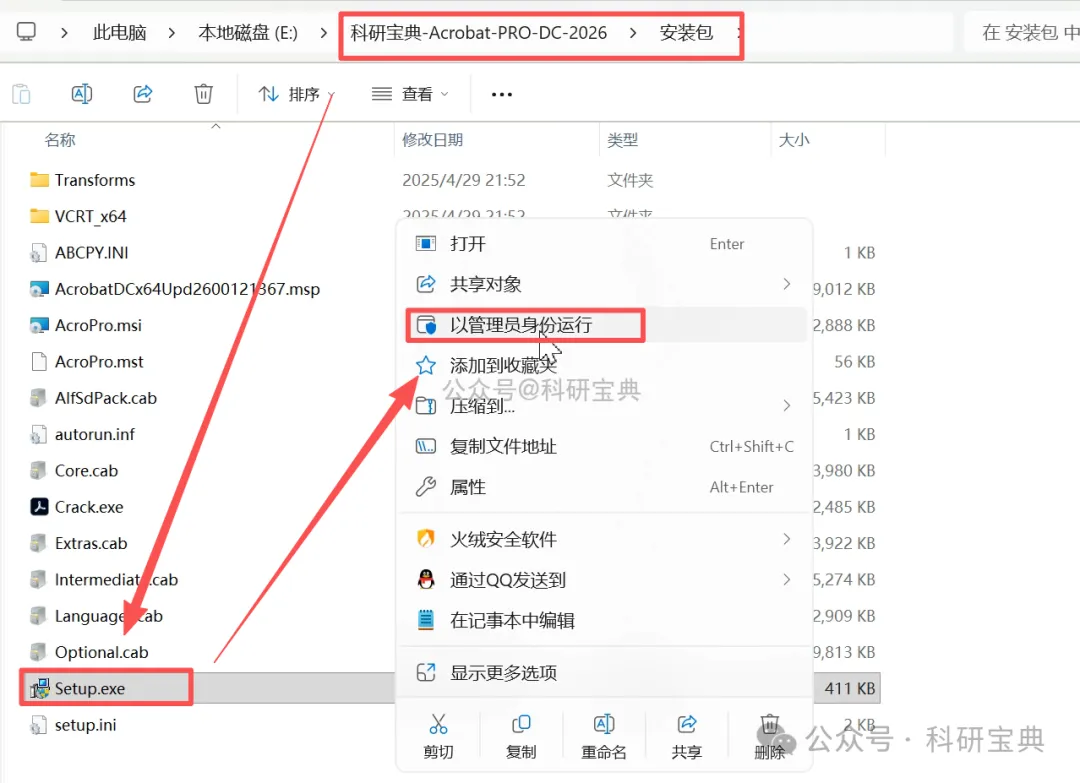Select AcrobatDCx64Upd2600121367.msp file
Image resolution: width=1080 pixels, height=783 pixels.
[x=187, y=289]
